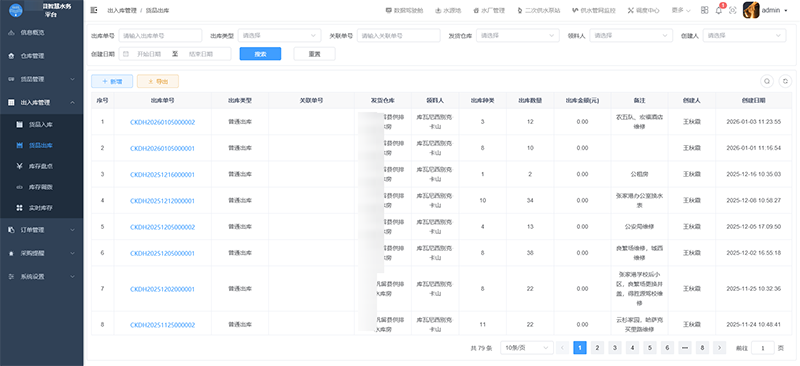Click the remark cell 公租房

tap(639, 175)
